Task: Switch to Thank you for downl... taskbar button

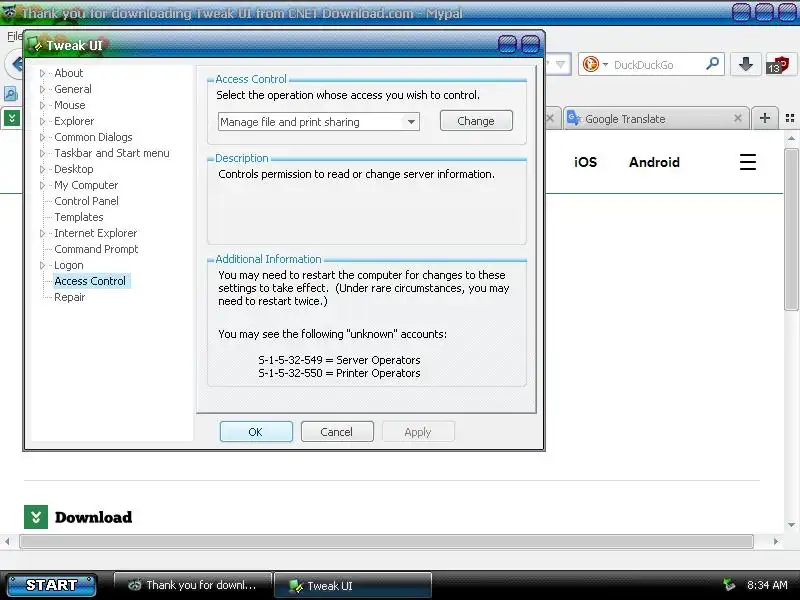Action: [192, 585]
